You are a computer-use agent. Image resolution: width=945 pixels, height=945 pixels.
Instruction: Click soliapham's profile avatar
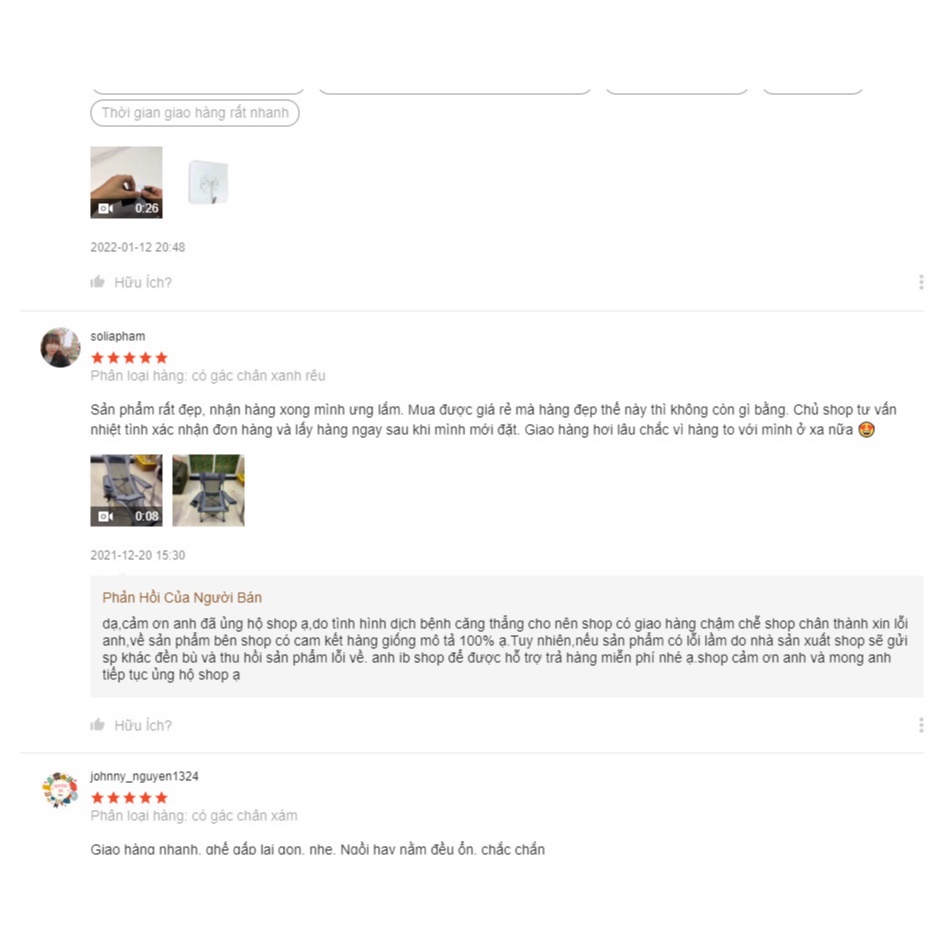(x=60, y=347)
